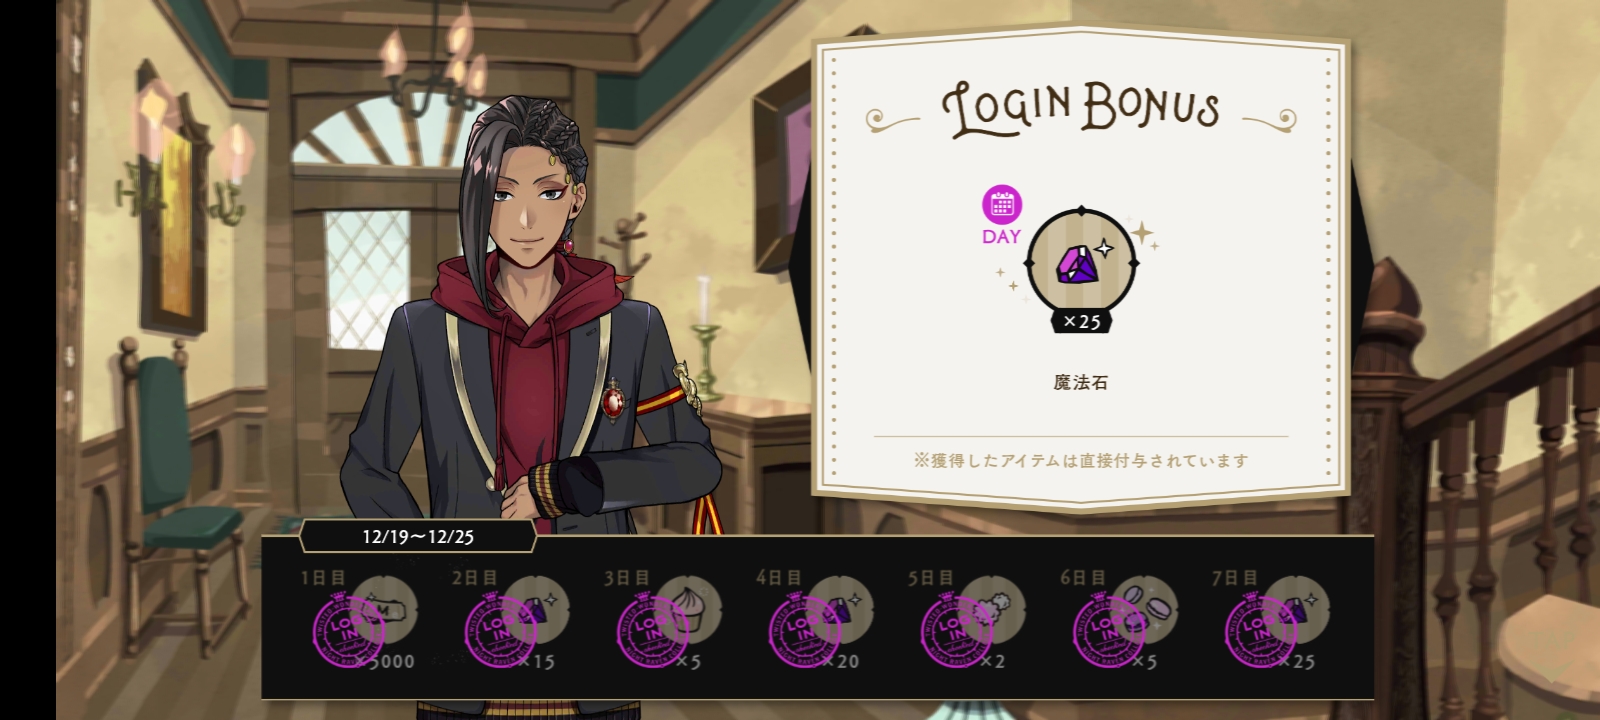Tap the purple magic stone reward icon
The width and height of the screenshot is (1600, 720).
pyautogui.click(x=1082, y=264)
